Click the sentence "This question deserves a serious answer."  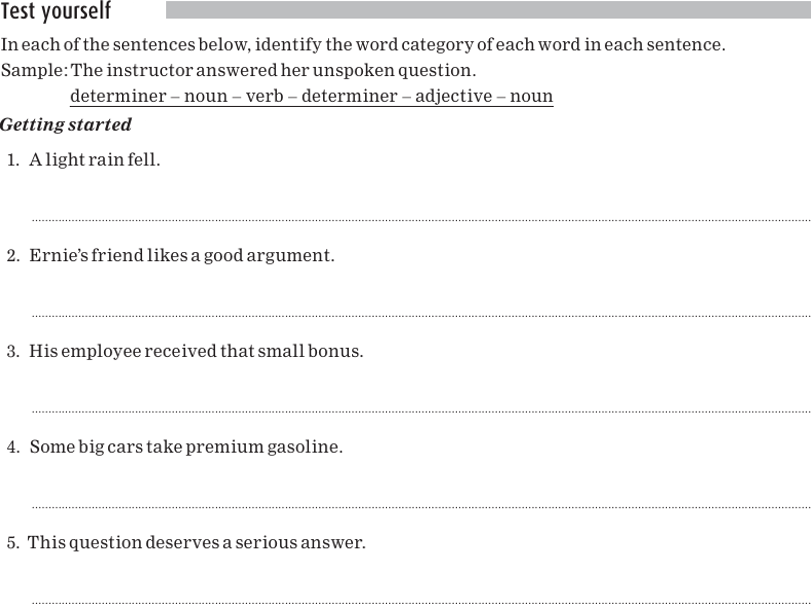(x=197, y=543)
